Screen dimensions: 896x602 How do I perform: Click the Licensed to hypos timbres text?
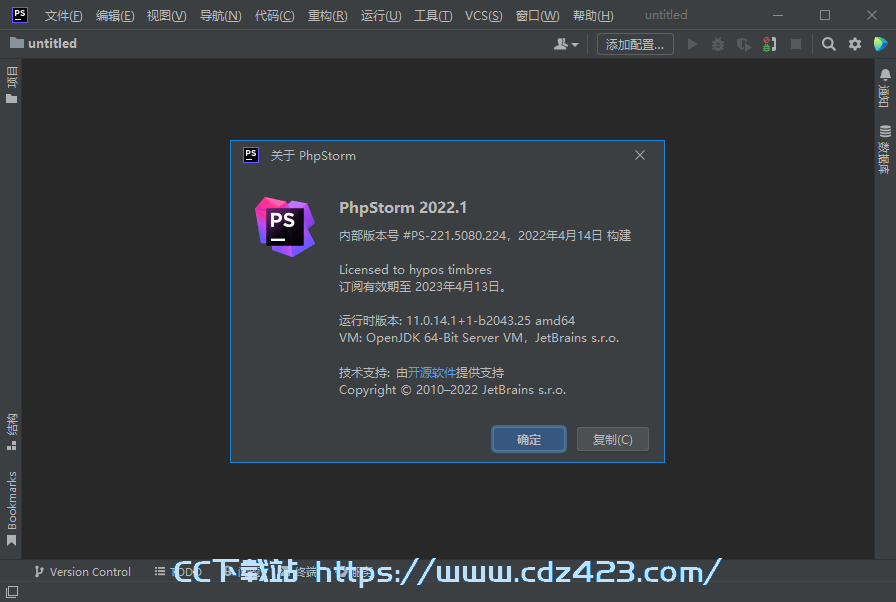pos(415,270)
